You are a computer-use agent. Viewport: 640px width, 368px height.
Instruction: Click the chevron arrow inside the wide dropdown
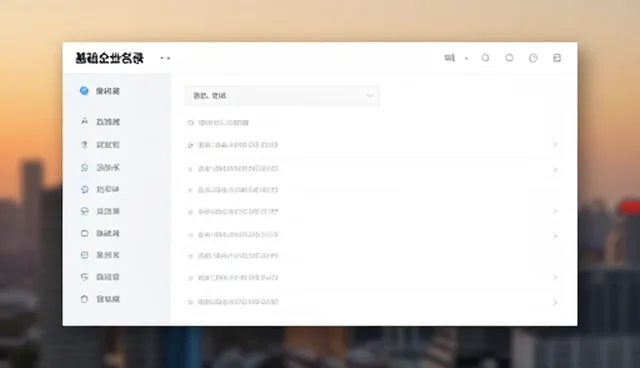[x=369, y=96]
